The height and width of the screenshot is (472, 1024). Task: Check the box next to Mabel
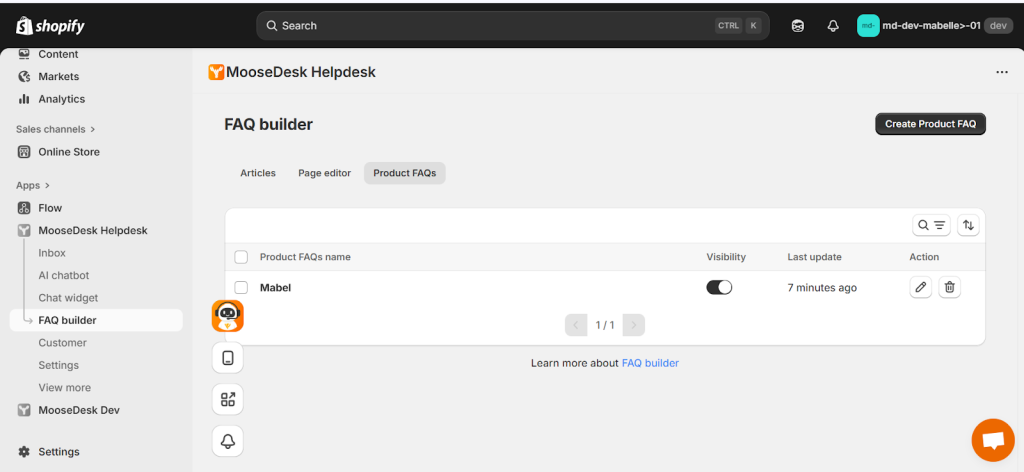coord(241,288)
